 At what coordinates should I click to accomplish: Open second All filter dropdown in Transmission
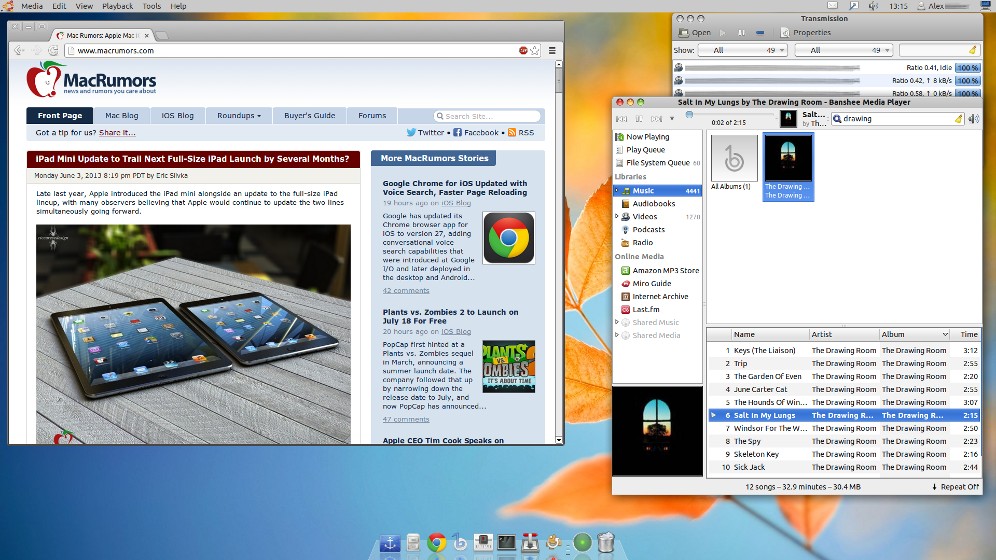tap(844, 50)
